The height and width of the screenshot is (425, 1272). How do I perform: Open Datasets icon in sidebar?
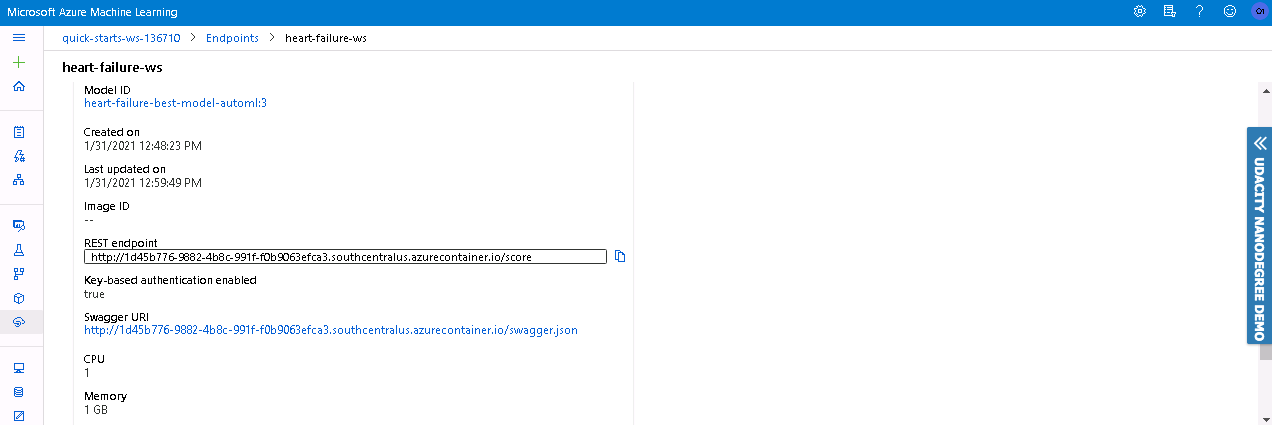click(x=19, y=226)
